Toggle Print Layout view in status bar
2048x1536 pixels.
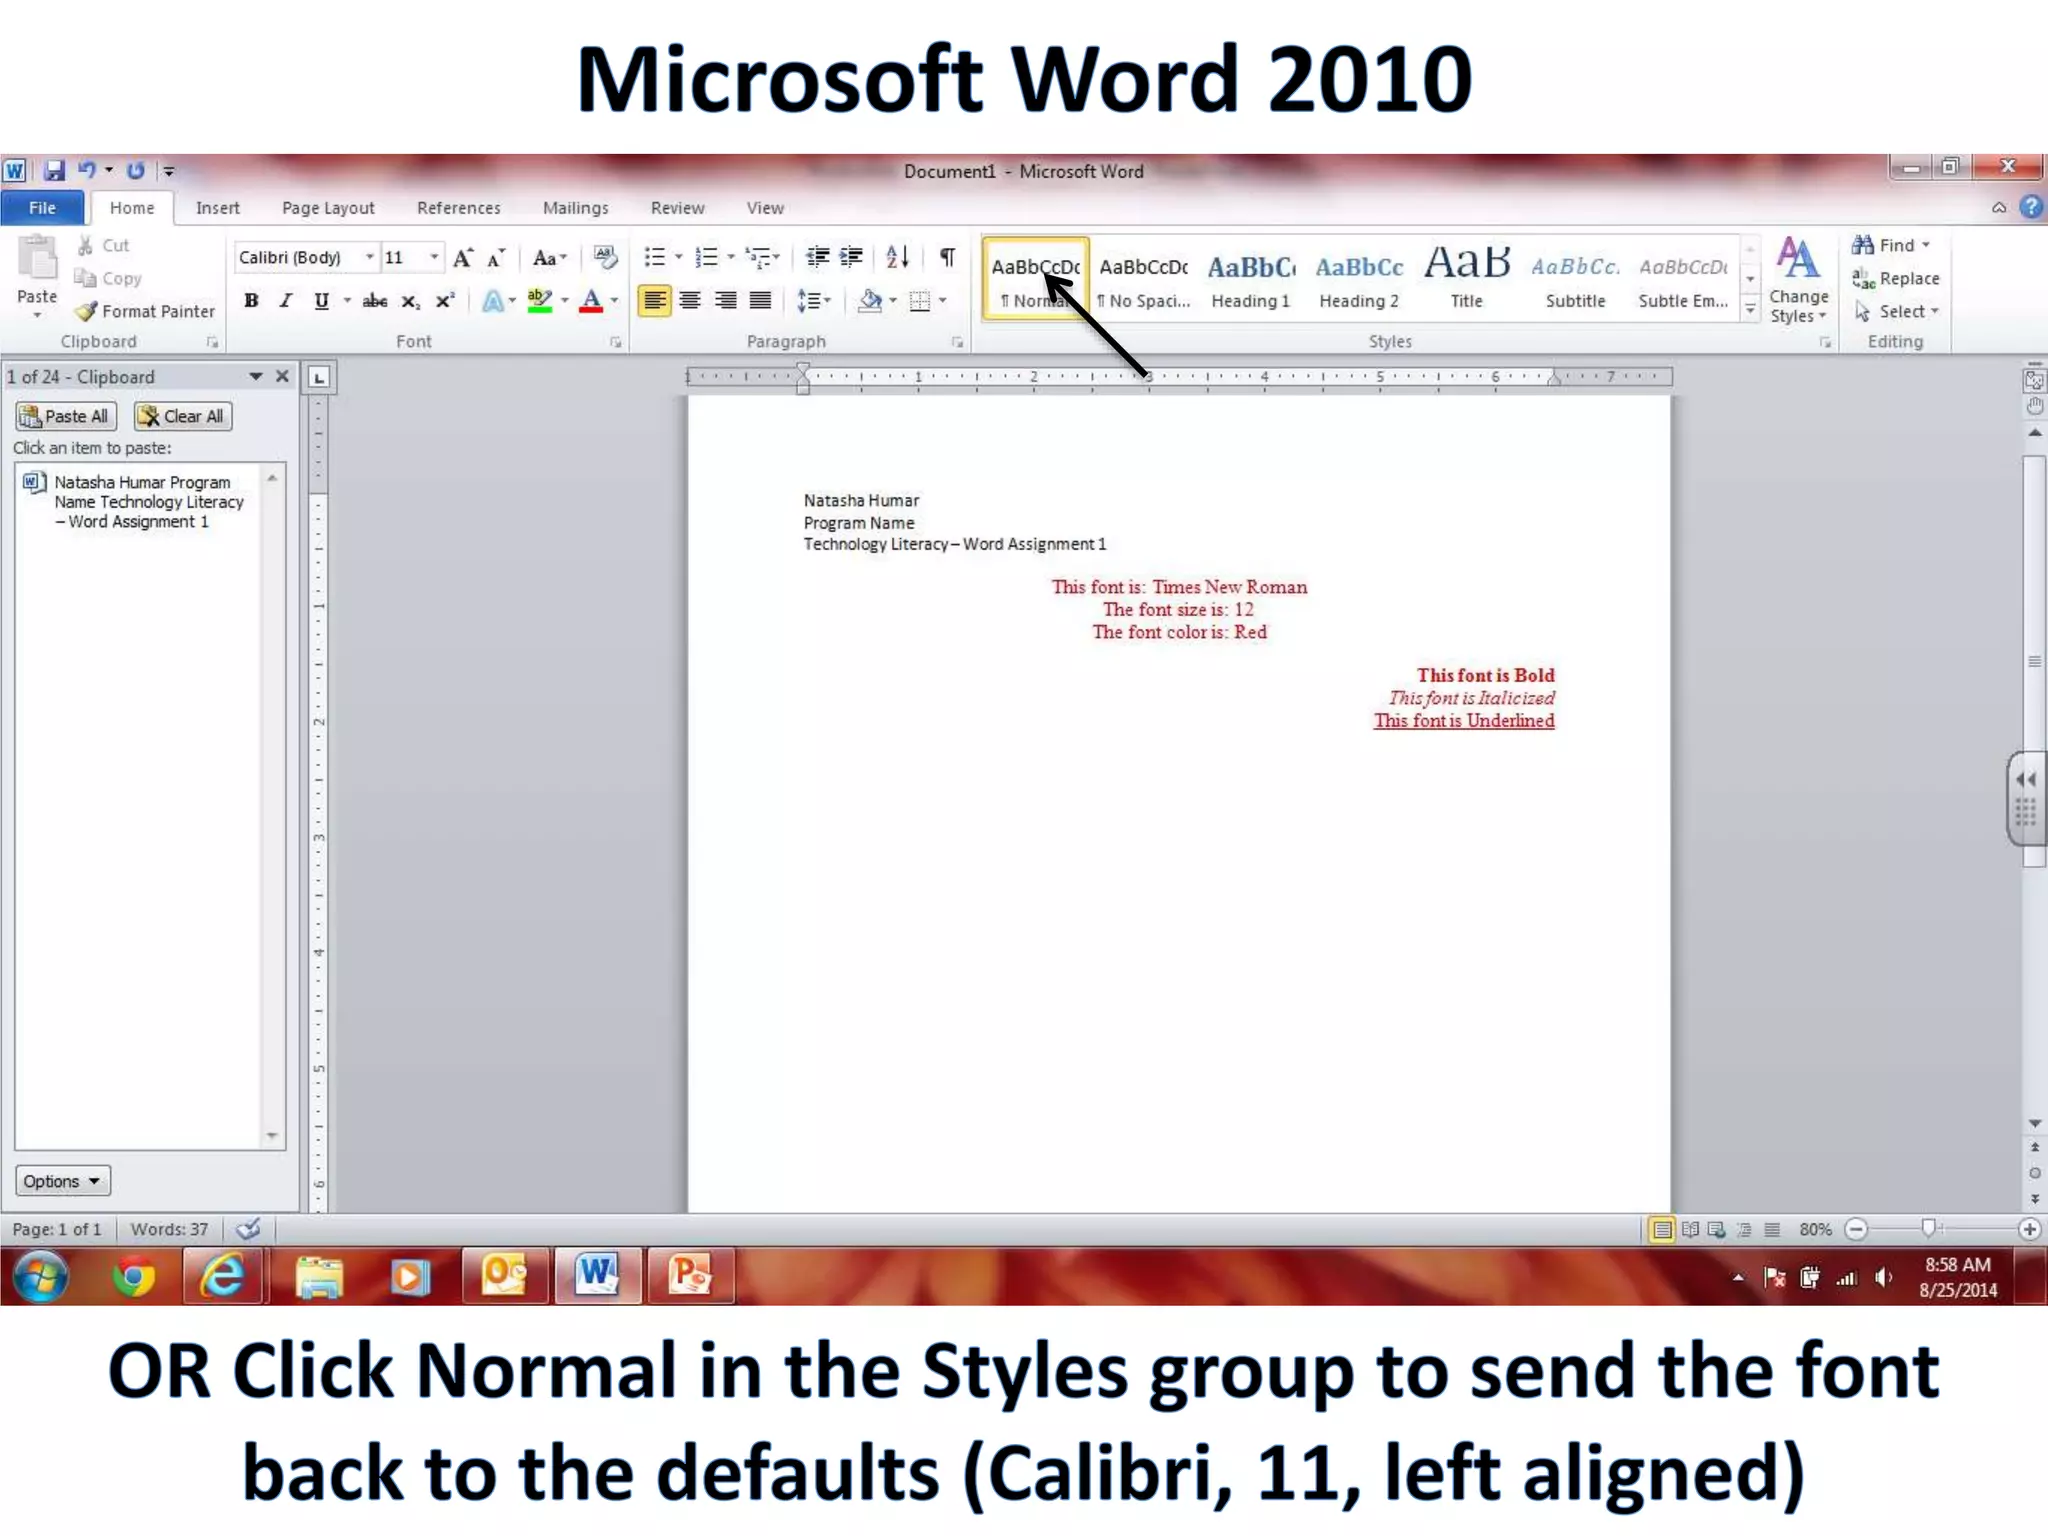[1662, 1229]
